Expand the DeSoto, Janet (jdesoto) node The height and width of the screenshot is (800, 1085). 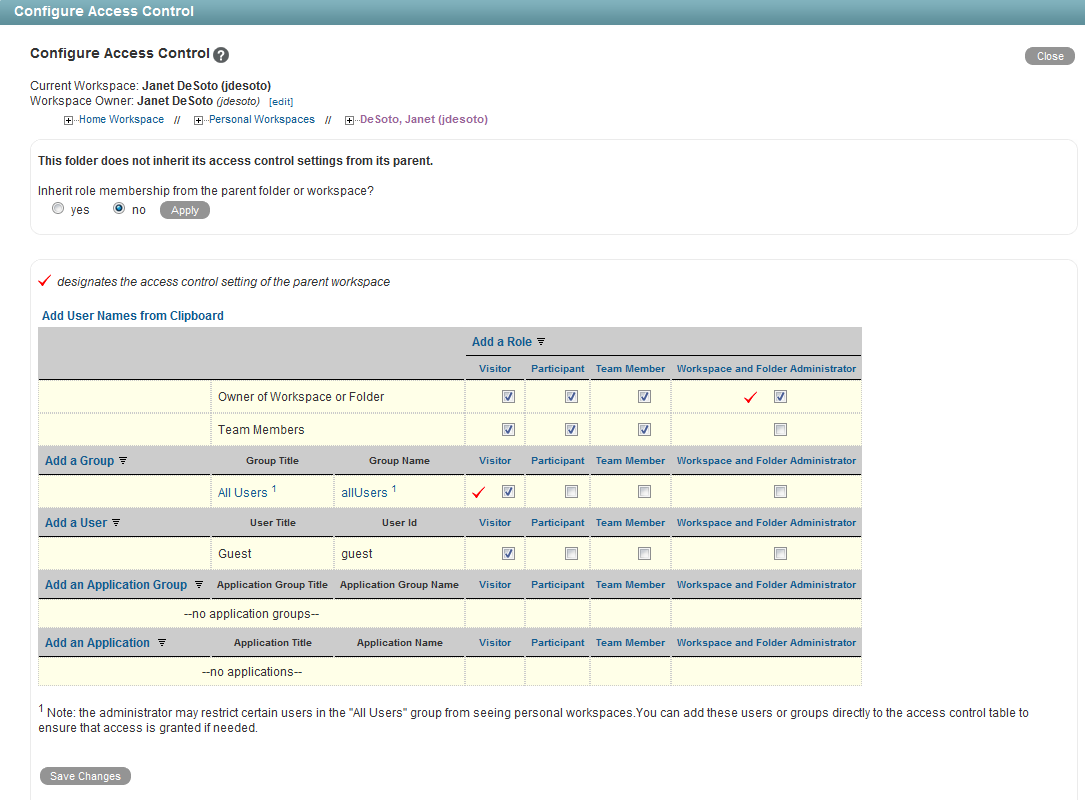point(349,119)
